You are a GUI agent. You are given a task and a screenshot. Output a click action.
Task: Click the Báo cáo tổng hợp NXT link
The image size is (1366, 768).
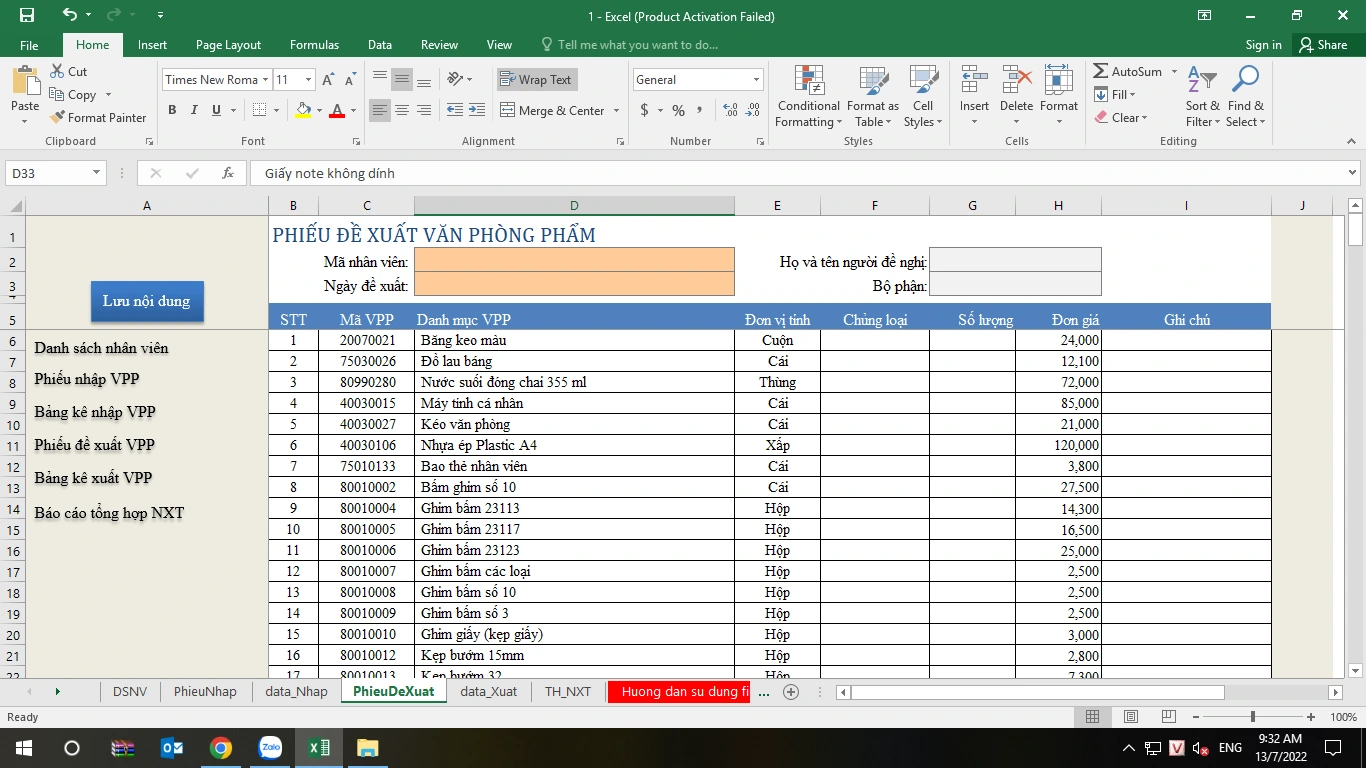point(109,513)
